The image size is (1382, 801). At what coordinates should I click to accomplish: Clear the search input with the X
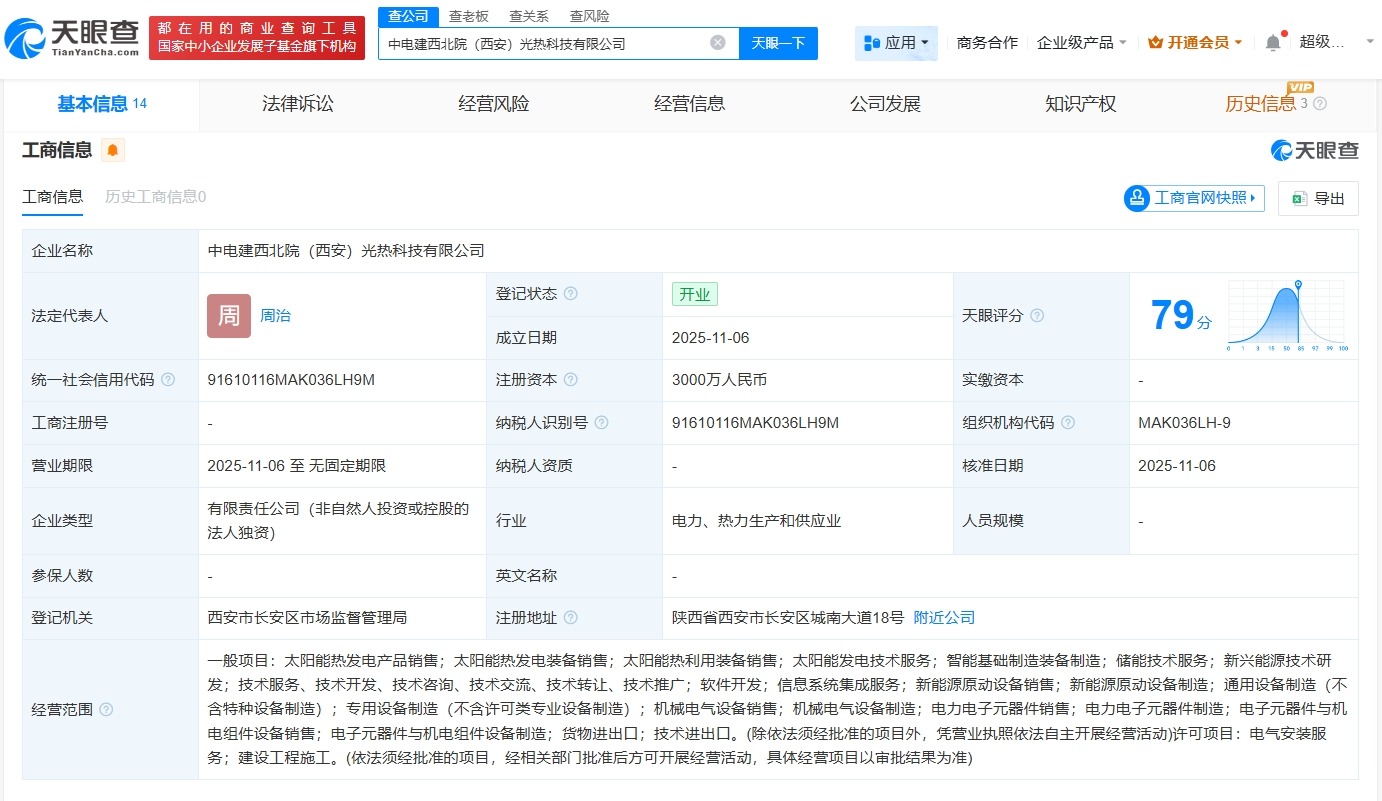pyautogui.click(x=716, y=42)
